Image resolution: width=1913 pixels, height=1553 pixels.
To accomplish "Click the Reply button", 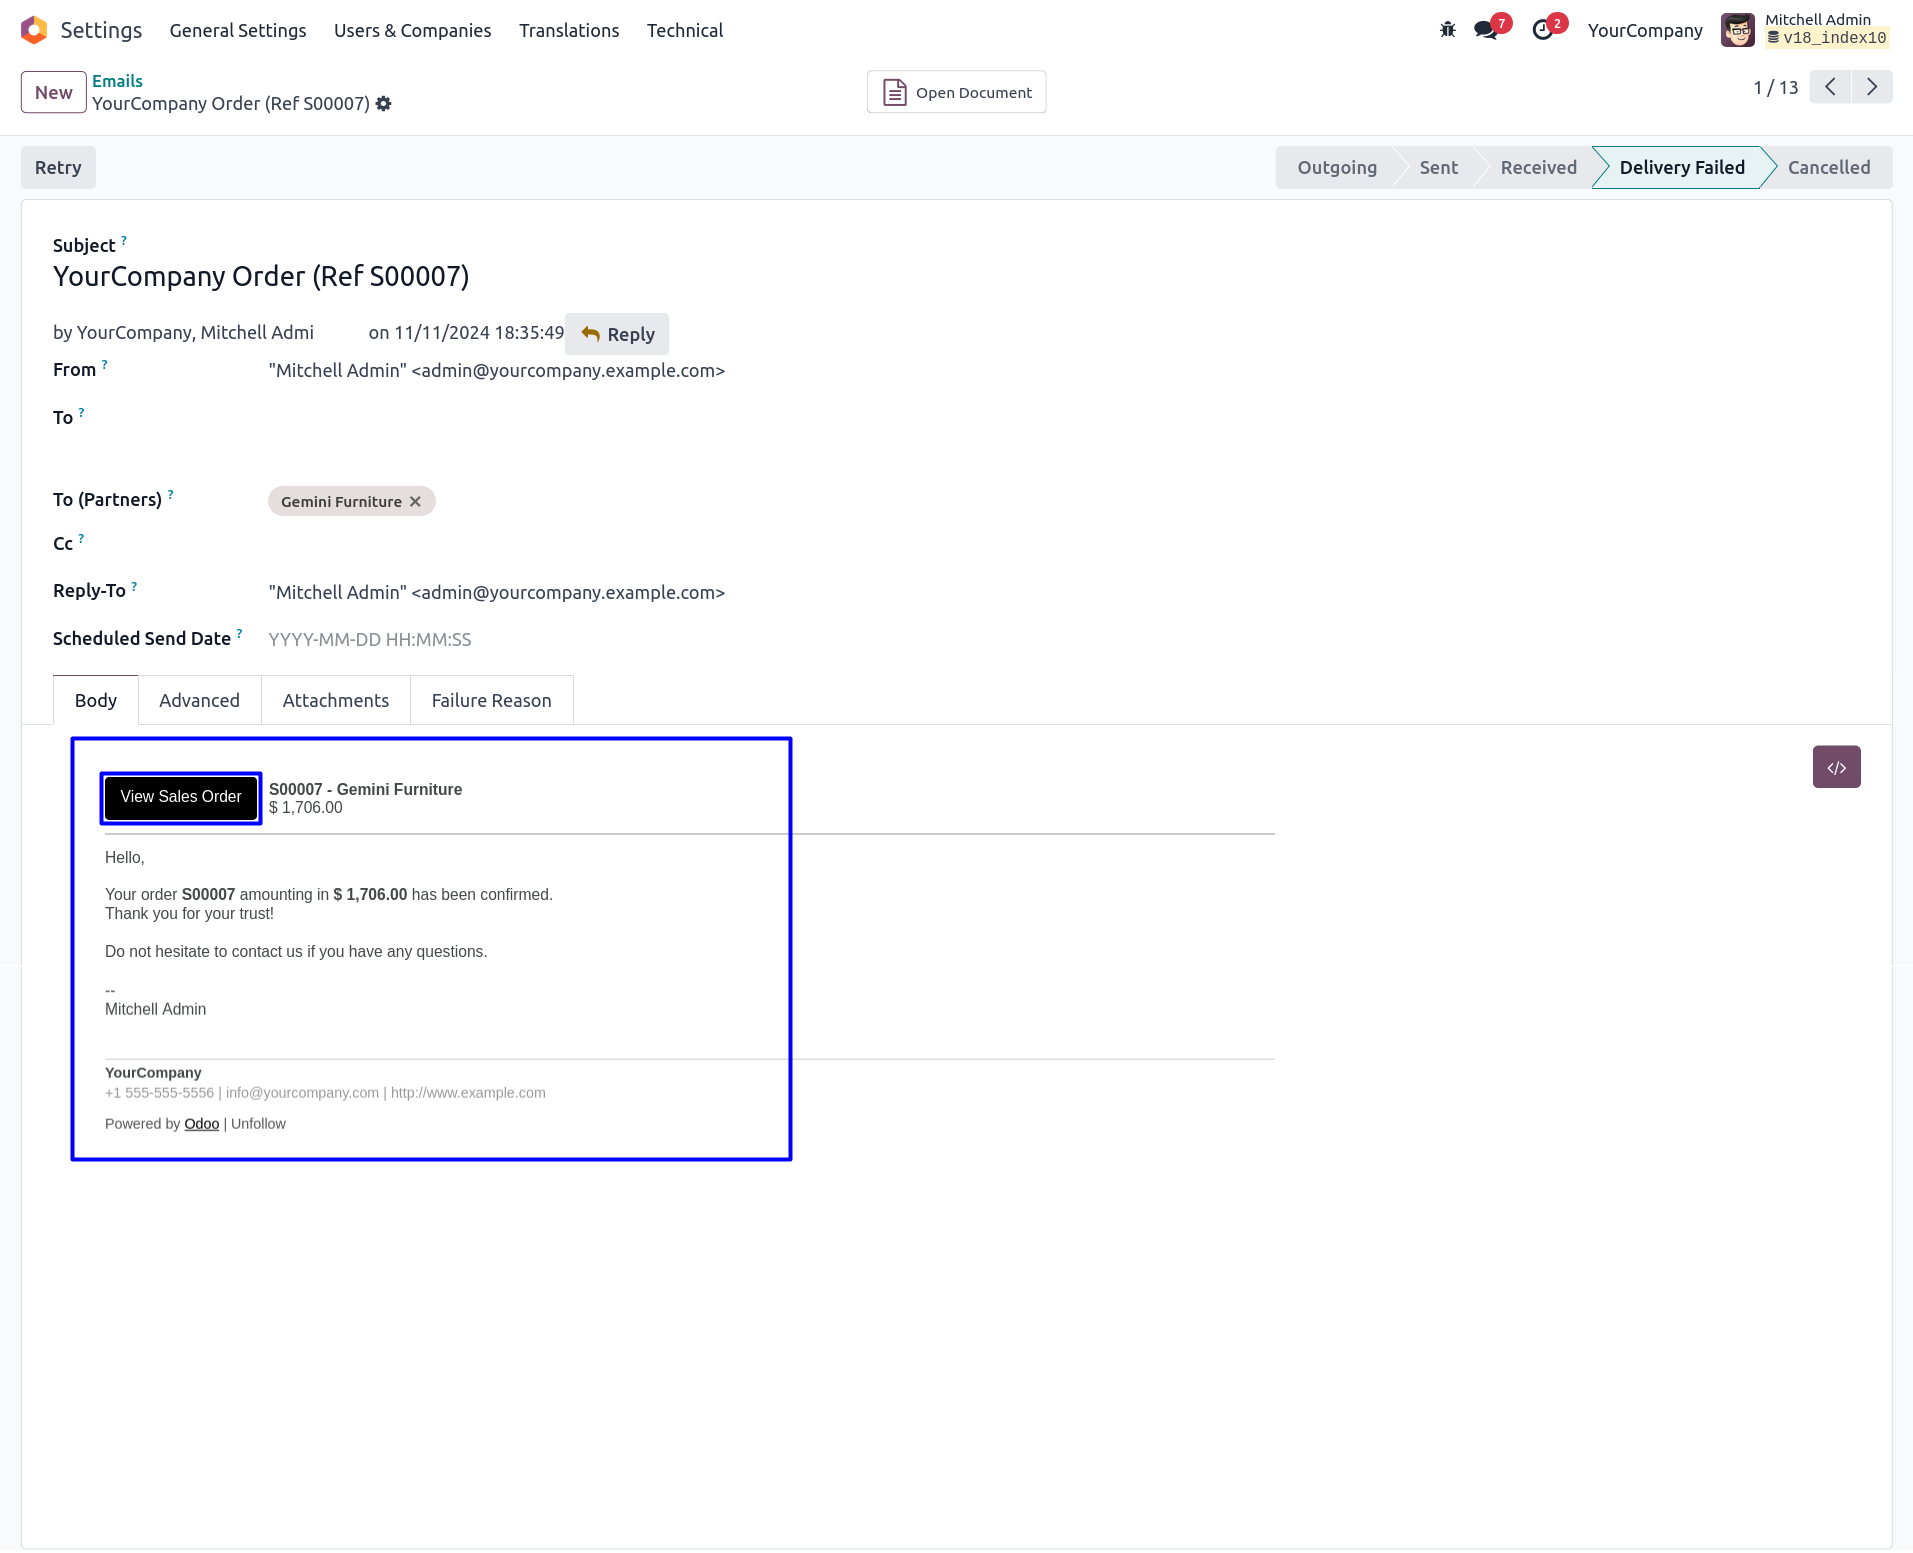I will click(617, 334).
